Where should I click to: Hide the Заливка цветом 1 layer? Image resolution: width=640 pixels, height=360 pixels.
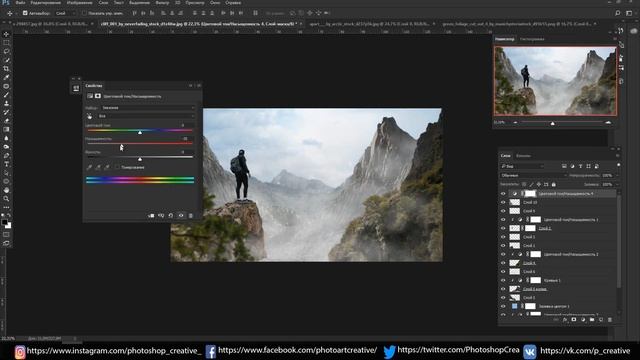coord(503,306)
